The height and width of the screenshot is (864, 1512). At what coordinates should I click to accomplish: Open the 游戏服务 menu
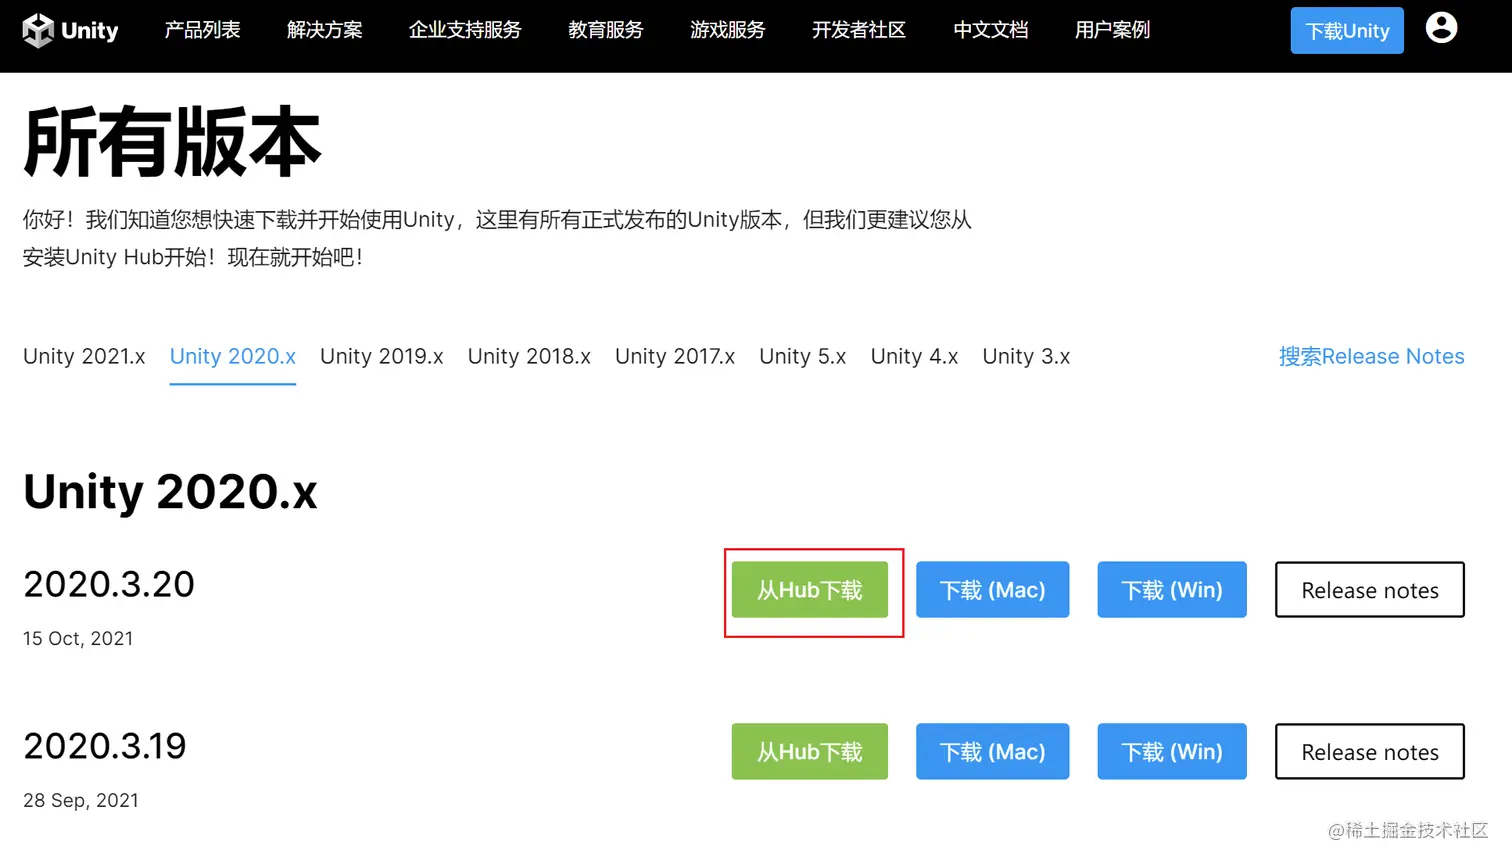click(728, 30)
